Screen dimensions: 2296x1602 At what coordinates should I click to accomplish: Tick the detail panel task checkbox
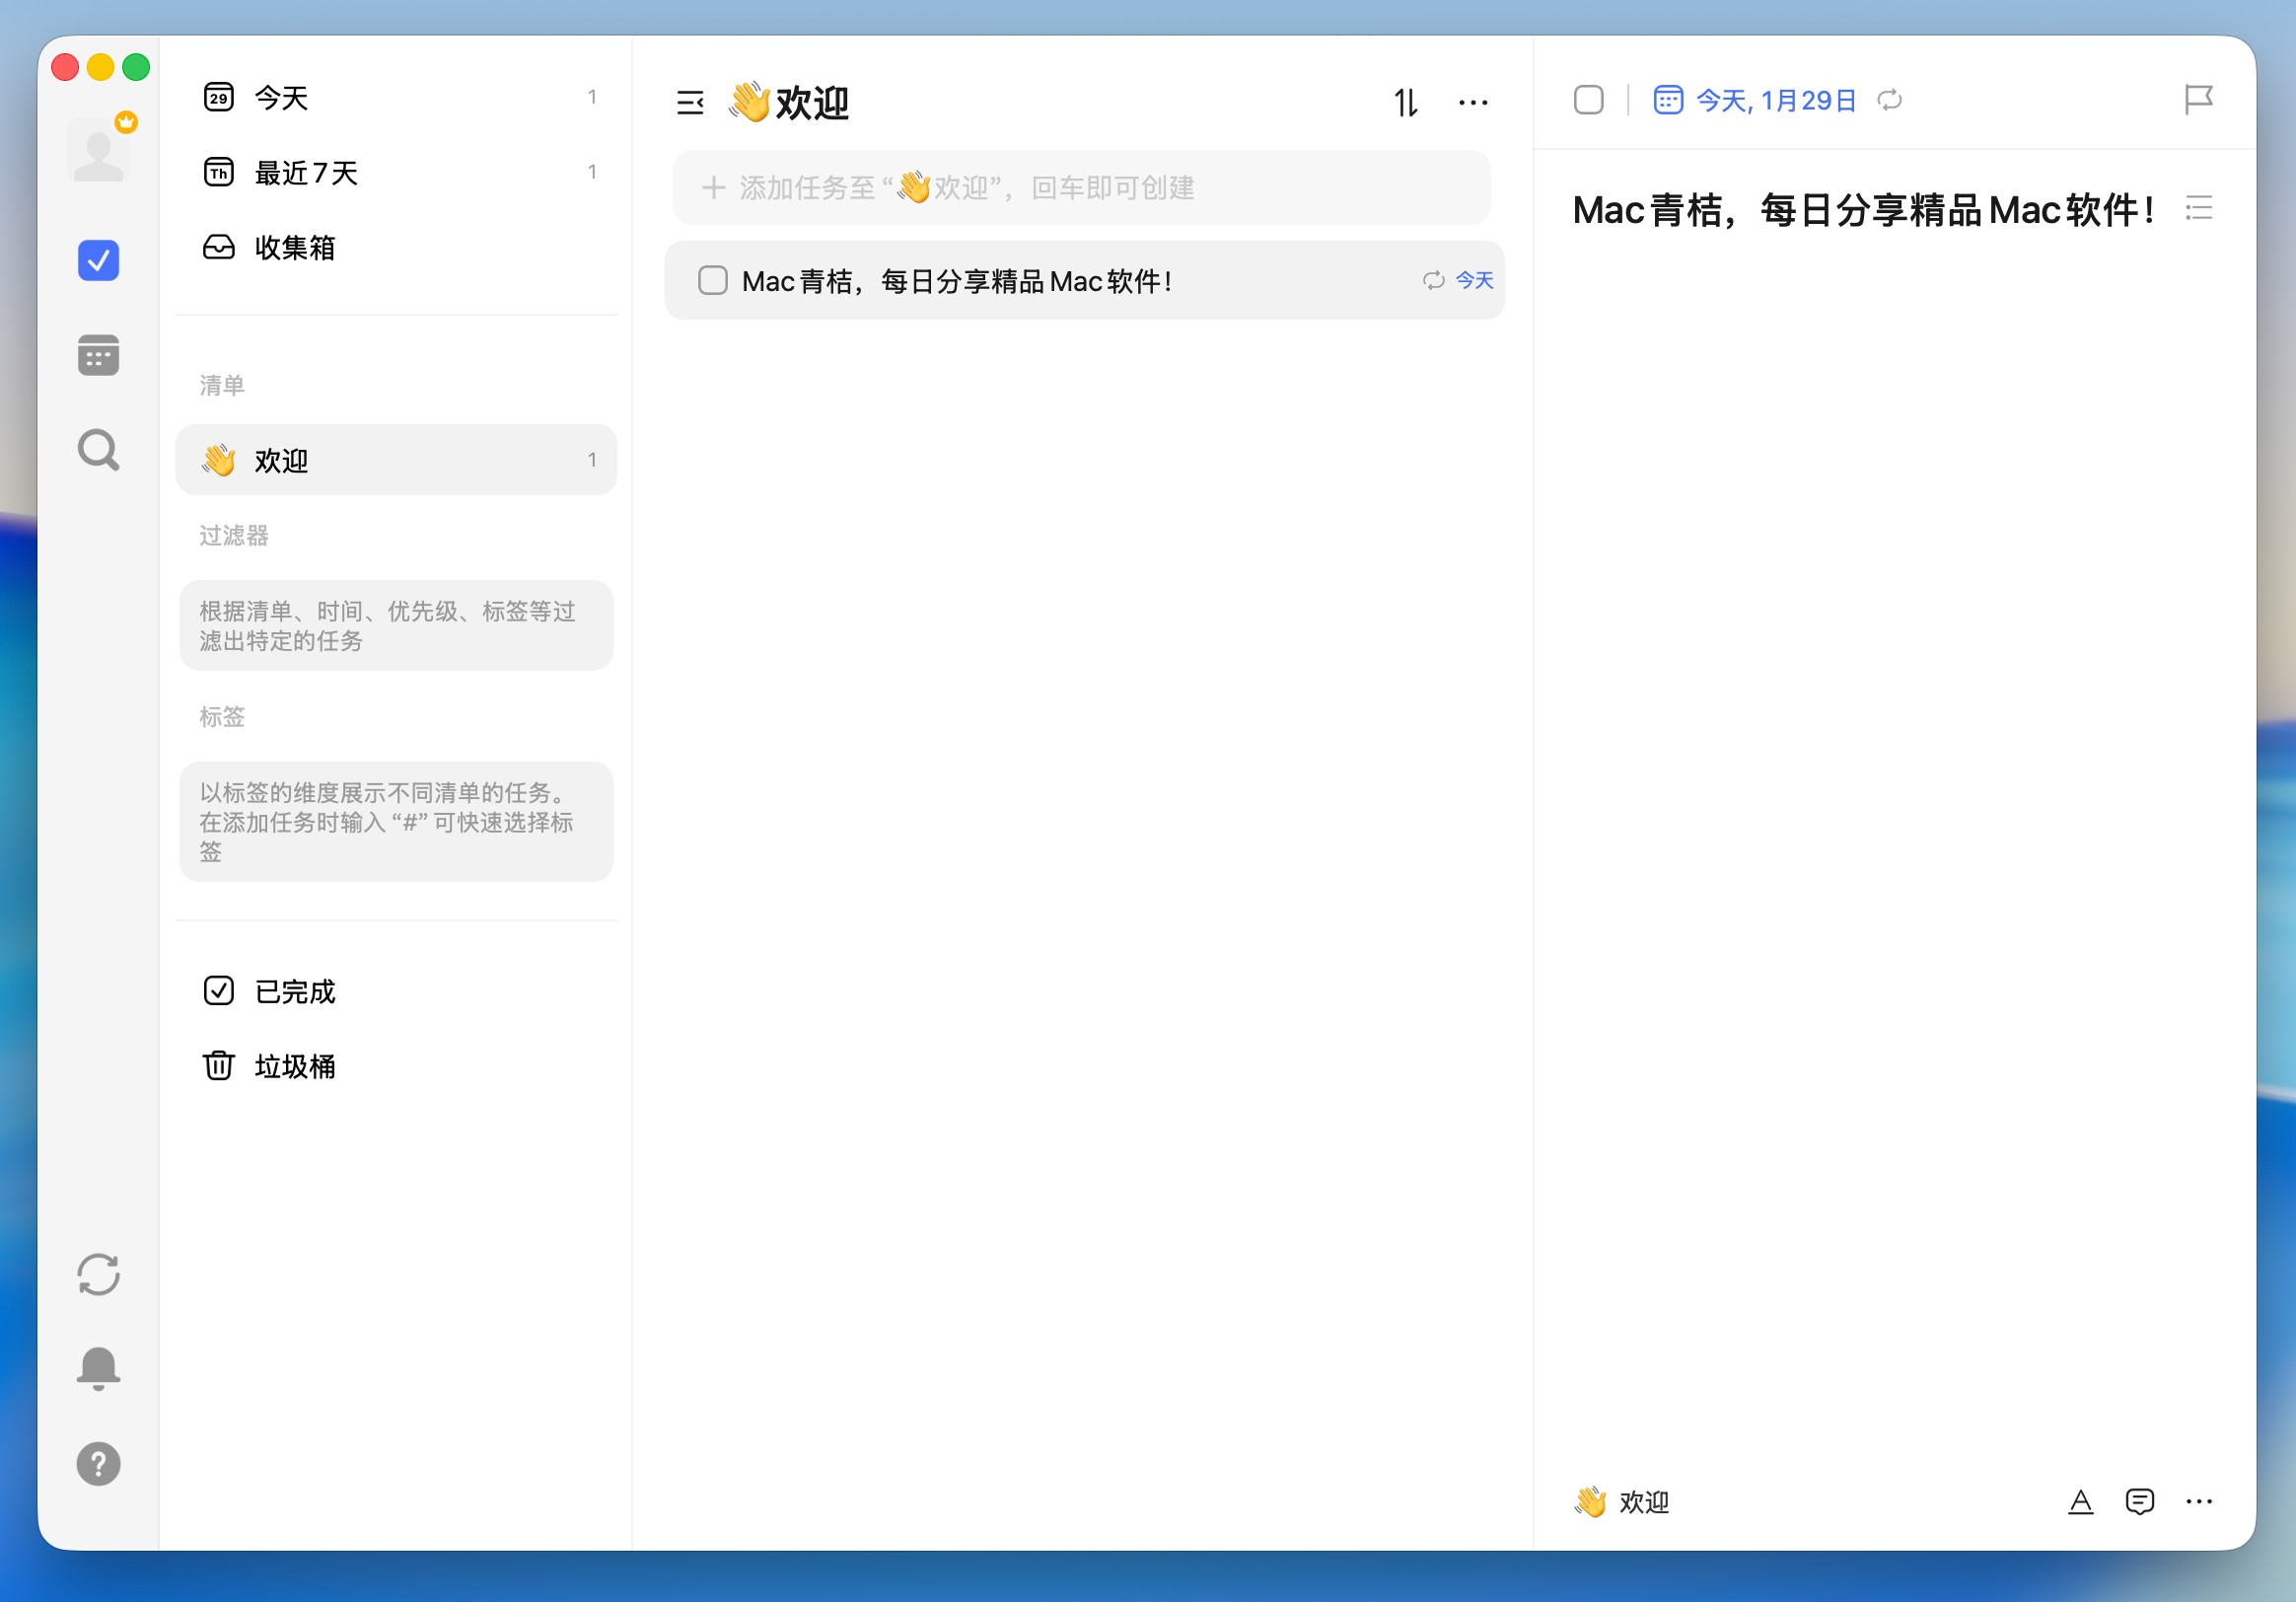tap(1588, 100)
